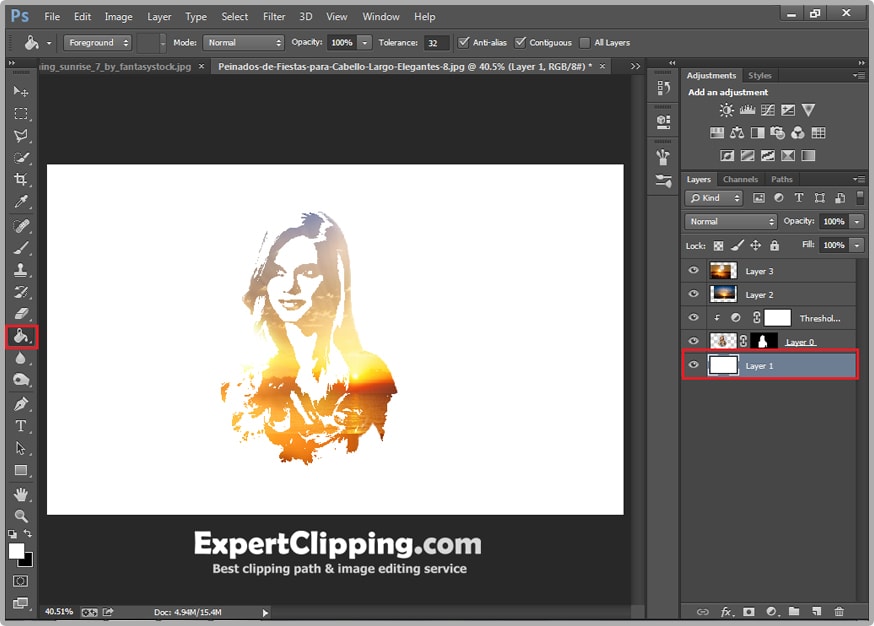The image size is (874, 626).
Task: Expand the Foreground fill source dropdown
Action: click(97, 43)
